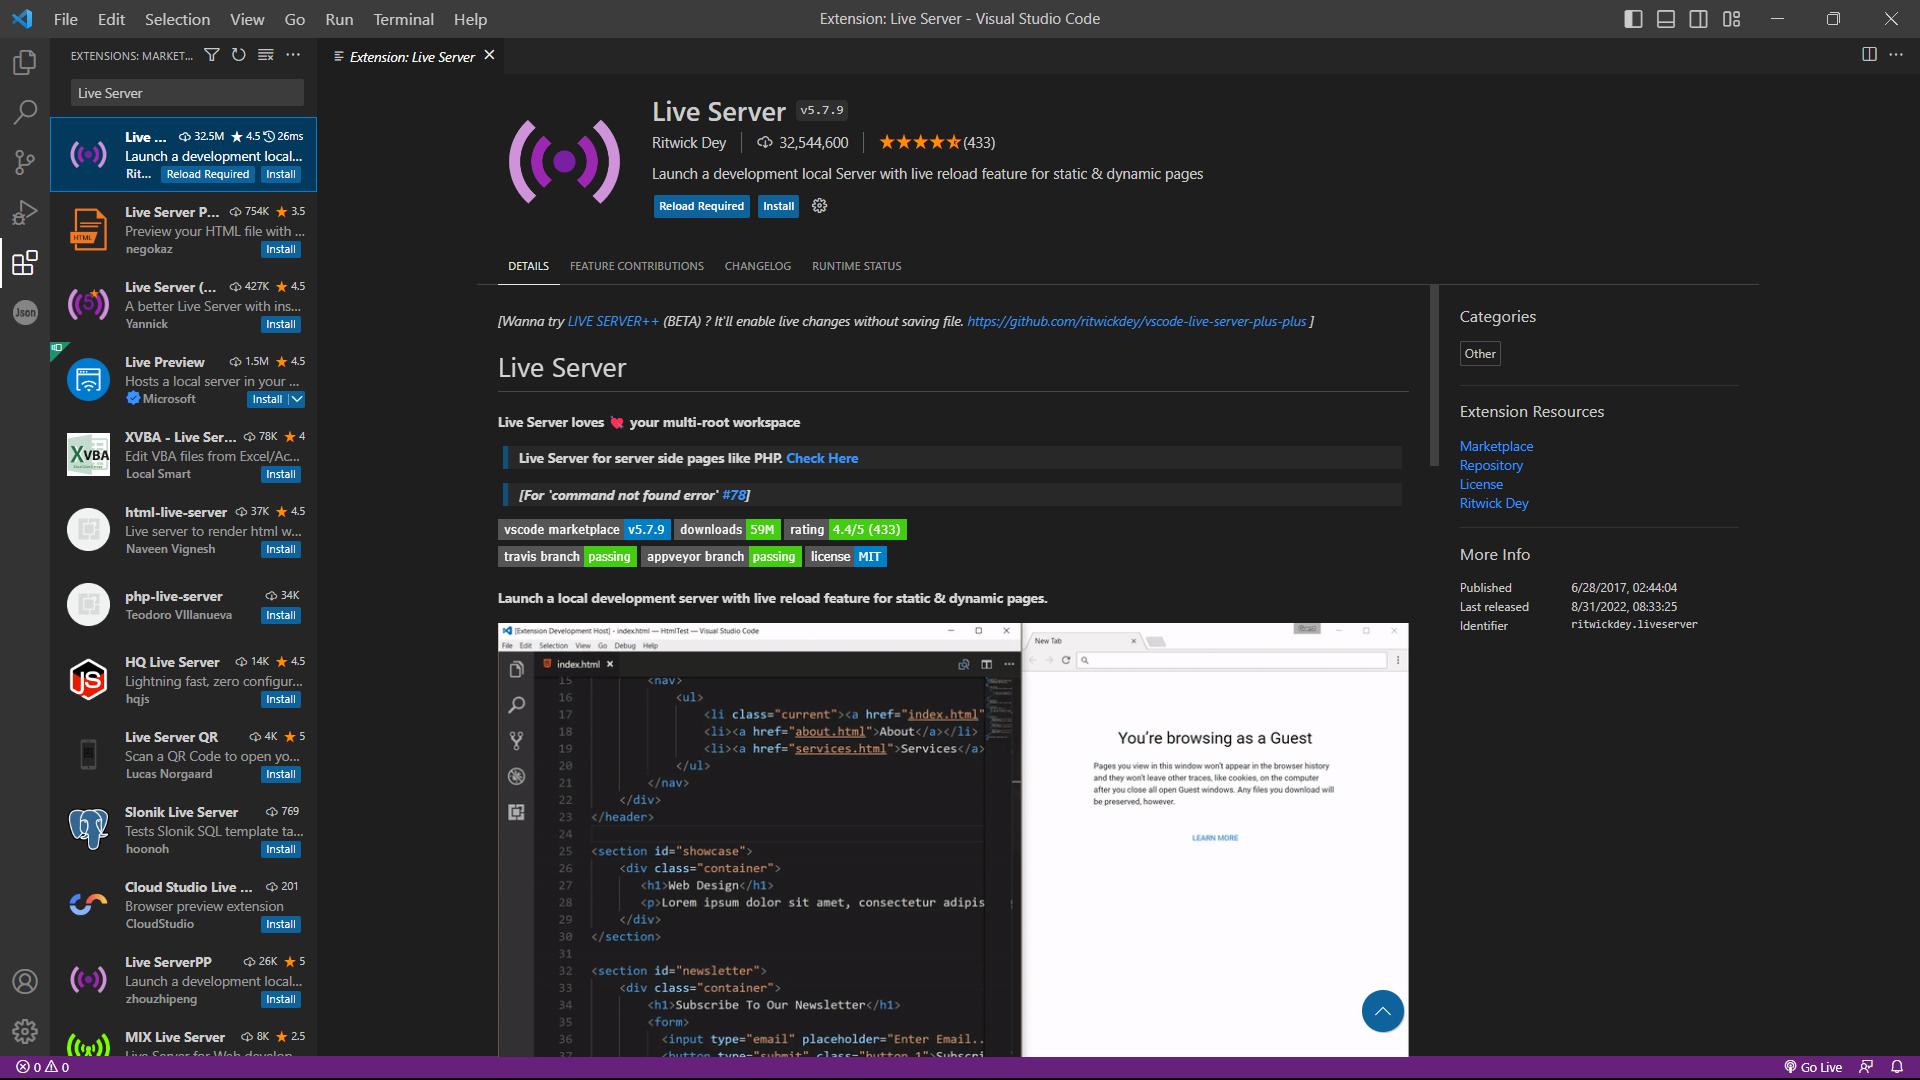Open the LIVE SERVER++ link
The image size is (1920, 1080).
tap(613, 321)
